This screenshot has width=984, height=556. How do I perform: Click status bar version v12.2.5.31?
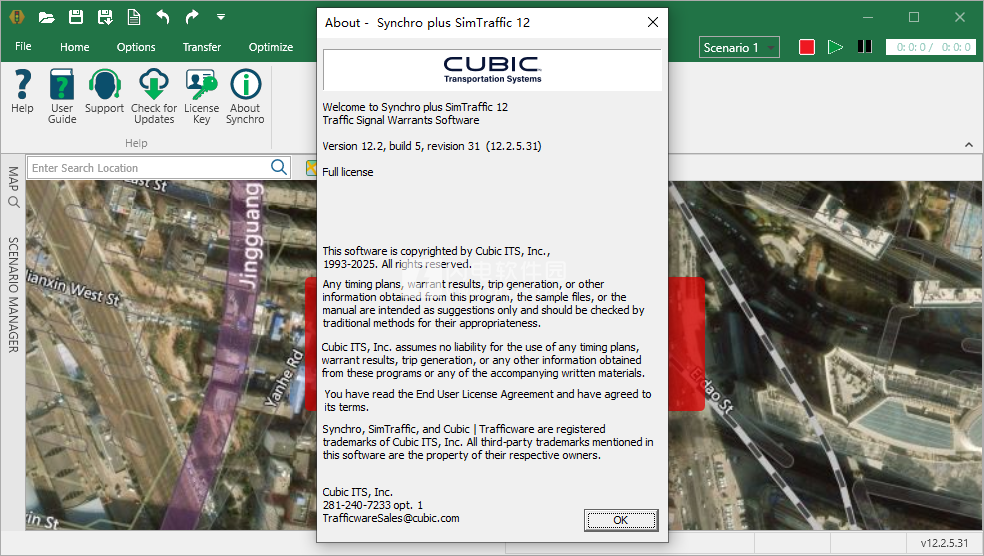click(x=944, y=543)
